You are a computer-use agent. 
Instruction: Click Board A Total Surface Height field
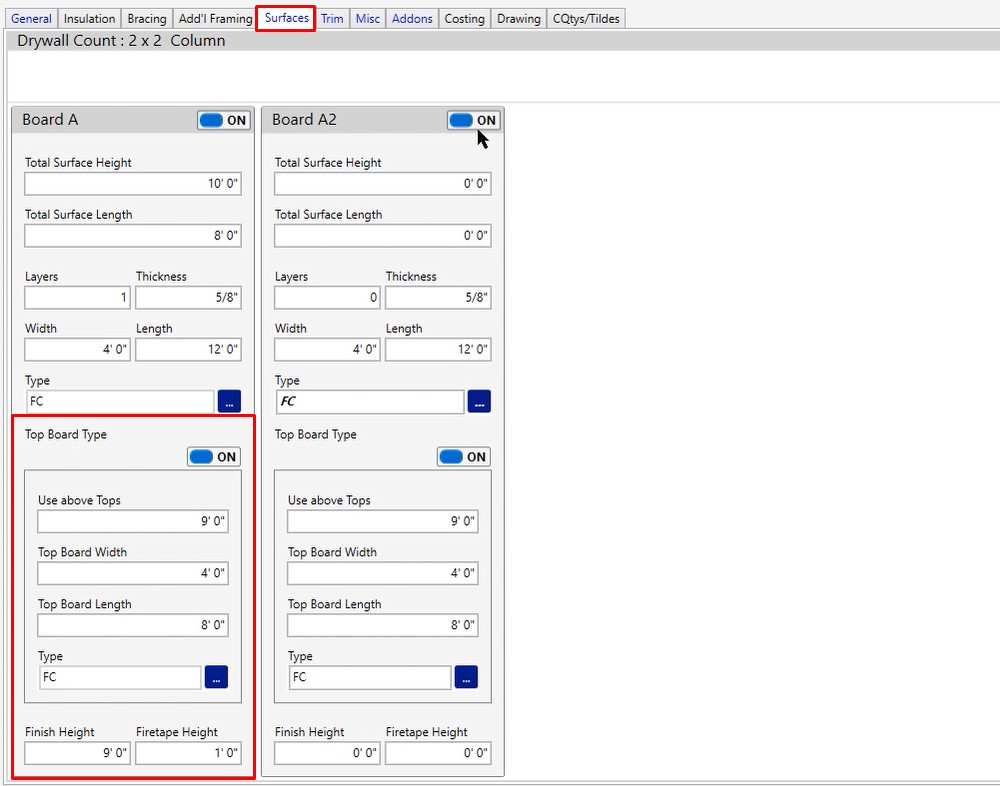pyautogui.click(x=132, y=184)
